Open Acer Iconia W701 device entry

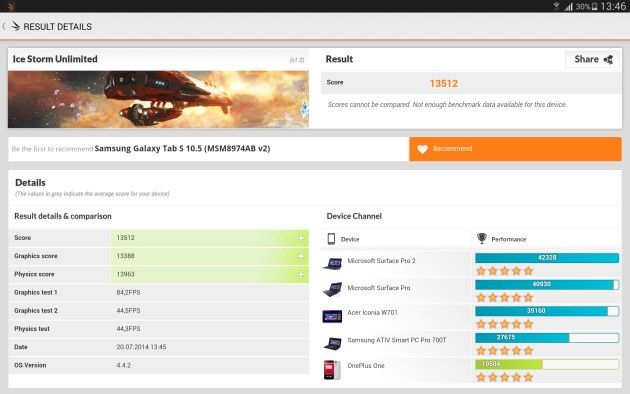point(372,312)
